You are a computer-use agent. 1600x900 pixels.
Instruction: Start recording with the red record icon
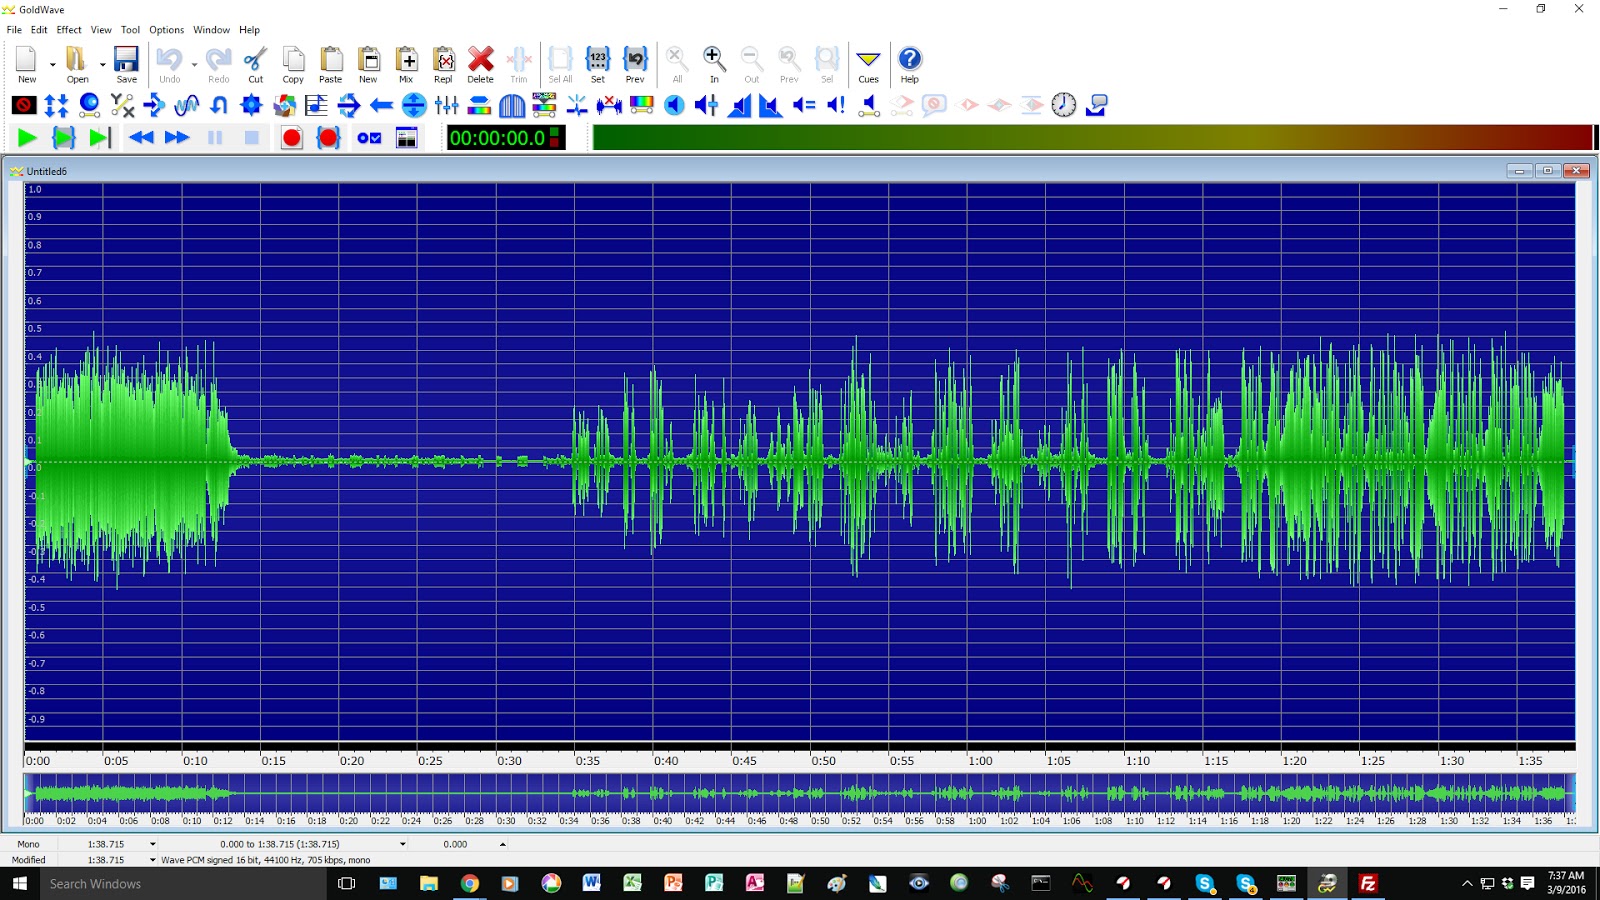click(291, 138)
